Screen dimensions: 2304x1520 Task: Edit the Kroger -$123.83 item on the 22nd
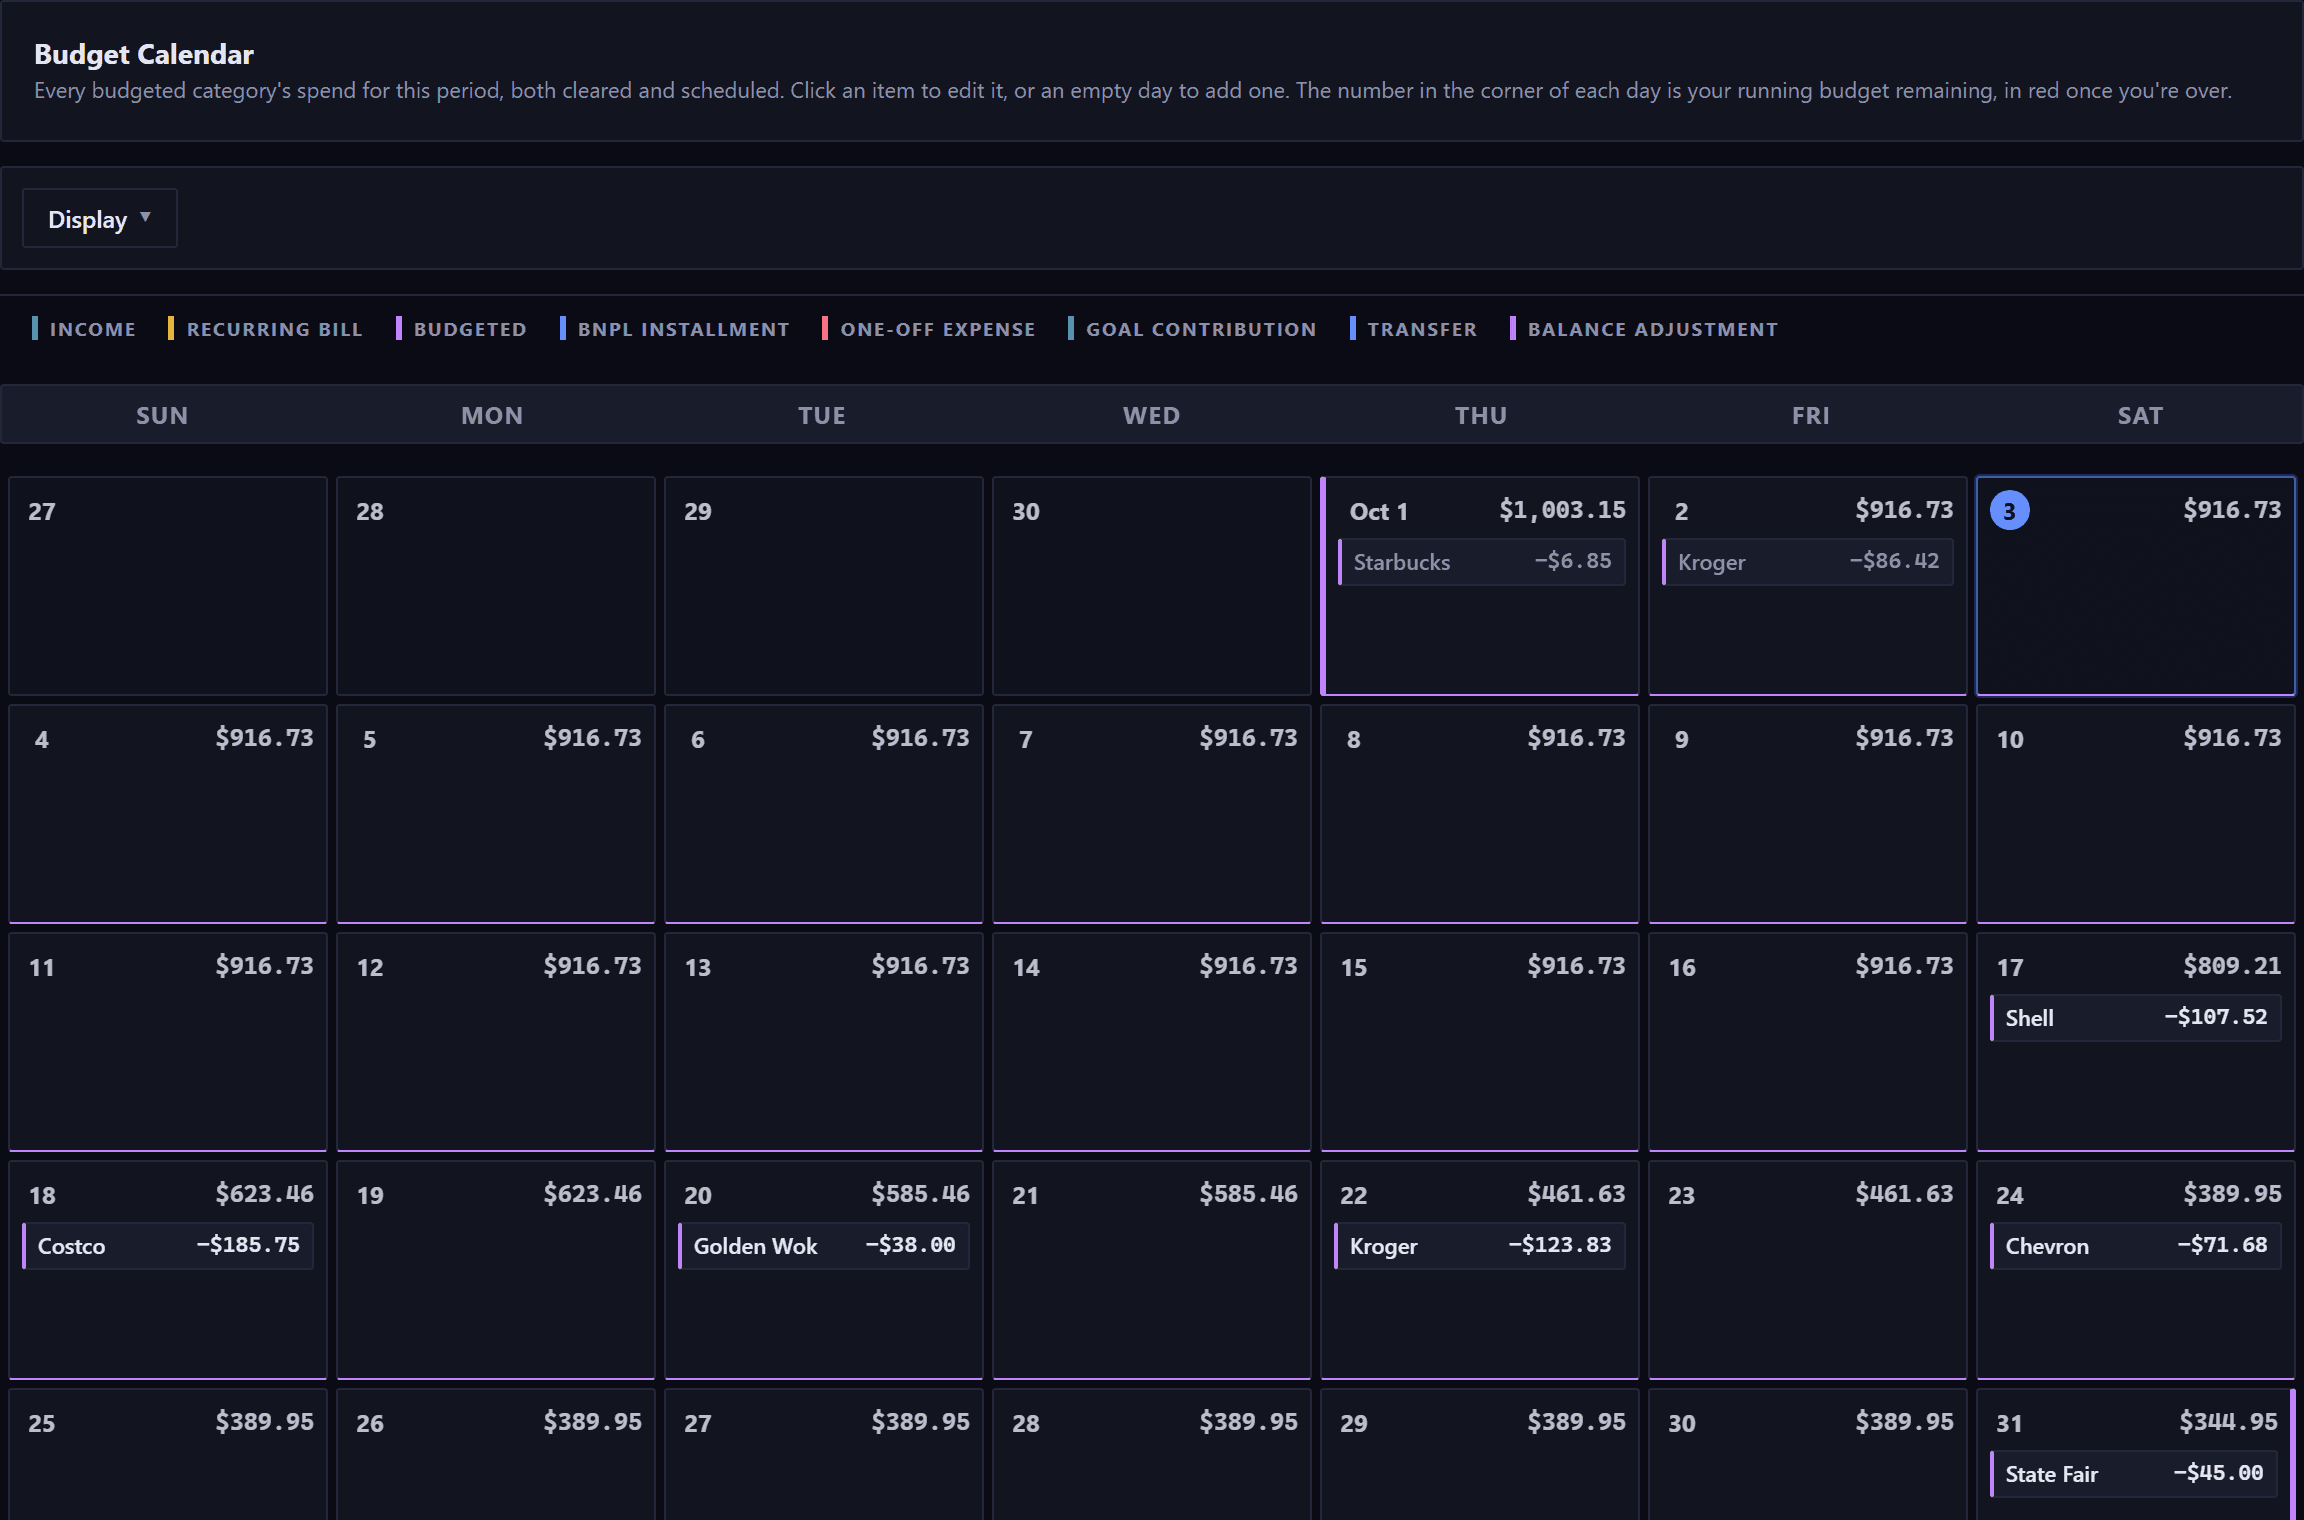1480,1246
